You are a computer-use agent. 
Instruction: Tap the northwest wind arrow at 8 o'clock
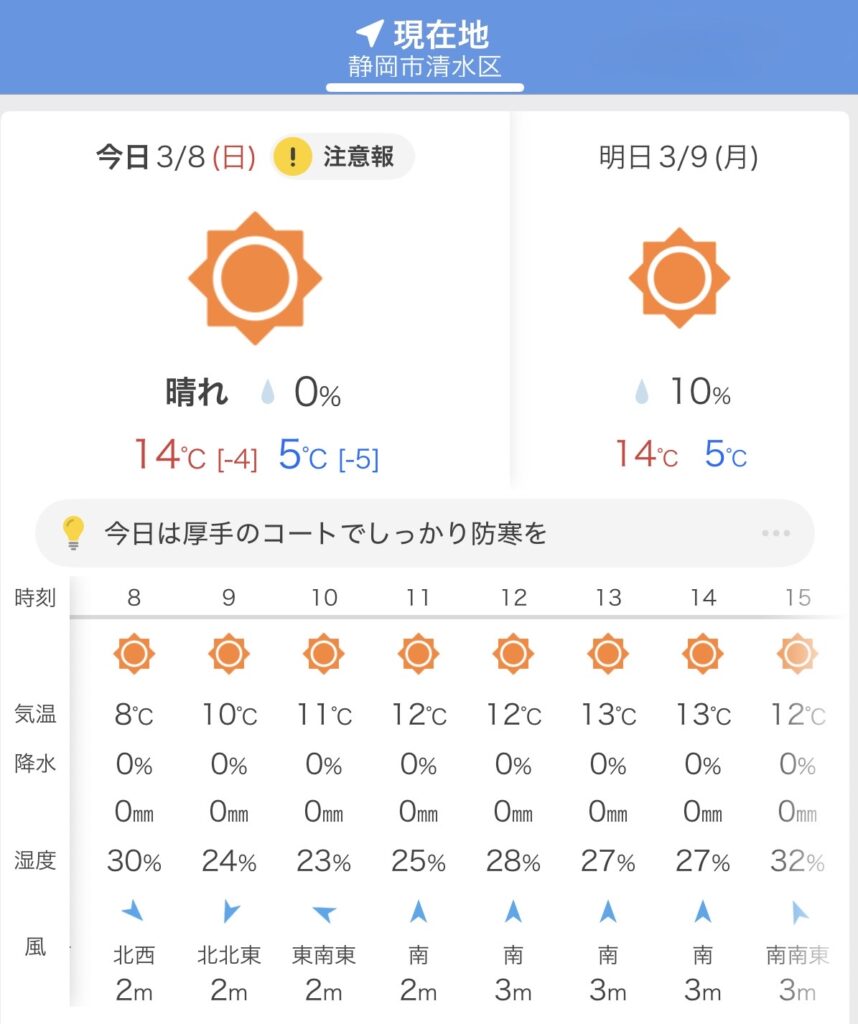(134, 911)
